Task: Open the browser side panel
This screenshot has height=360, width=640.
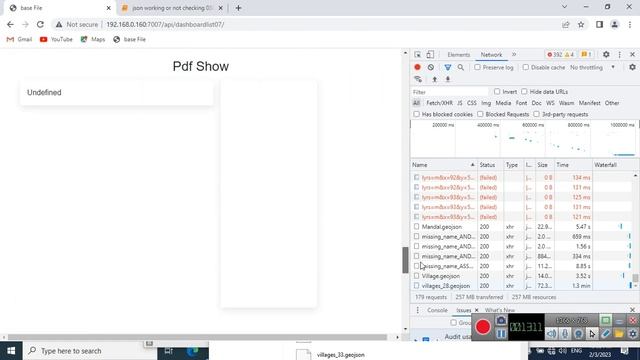Action: [599, 24]
